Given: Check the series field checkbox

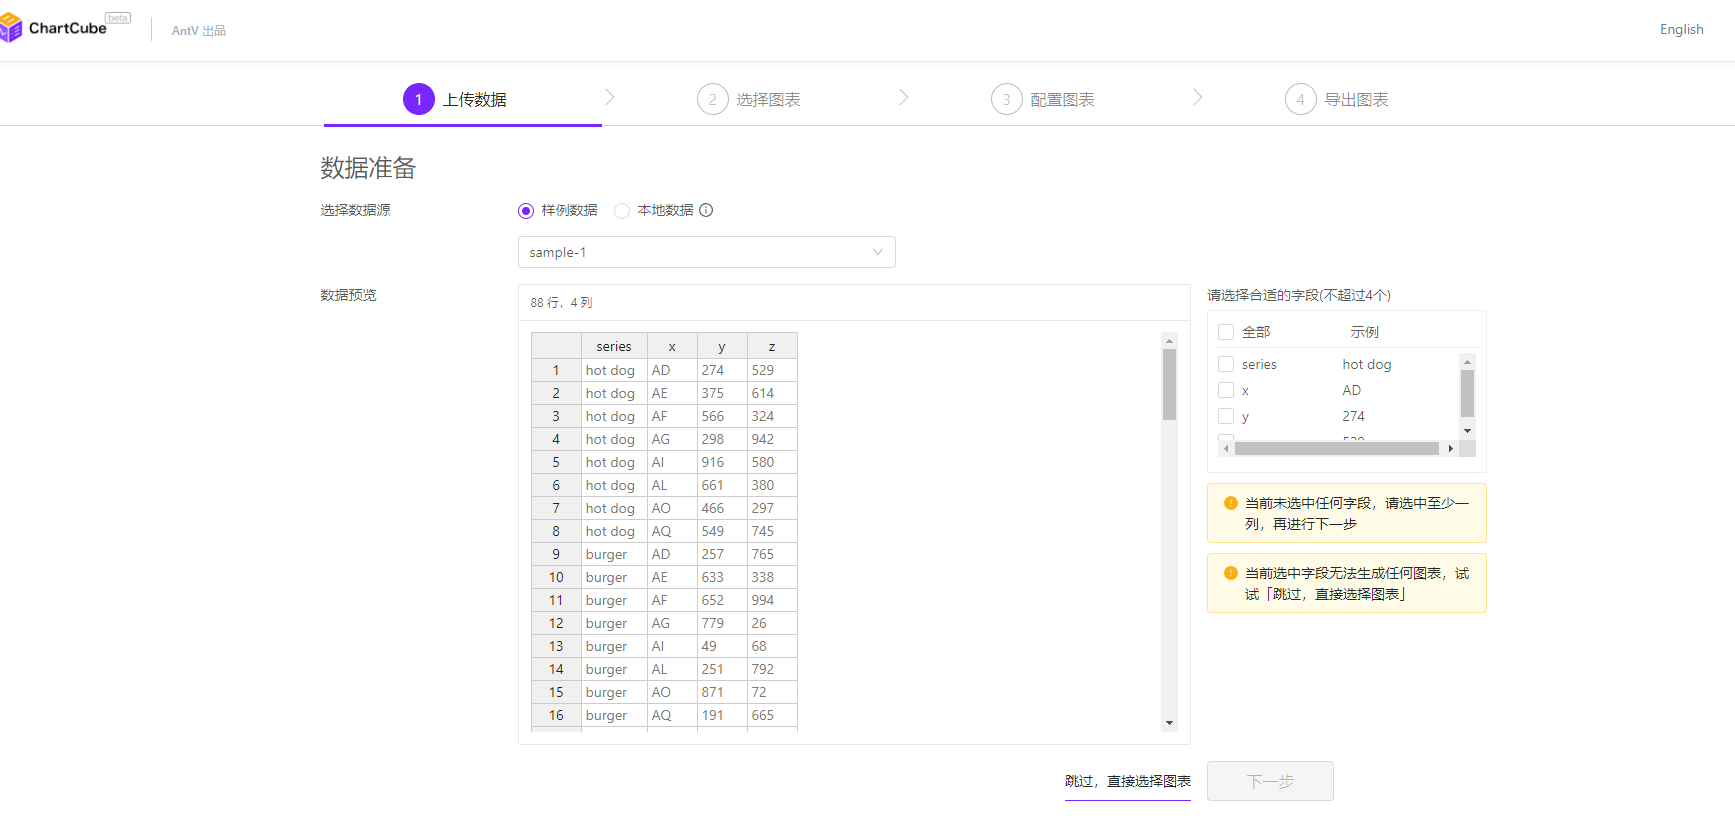Looking at the screenshot, I should coord(1226,364).
